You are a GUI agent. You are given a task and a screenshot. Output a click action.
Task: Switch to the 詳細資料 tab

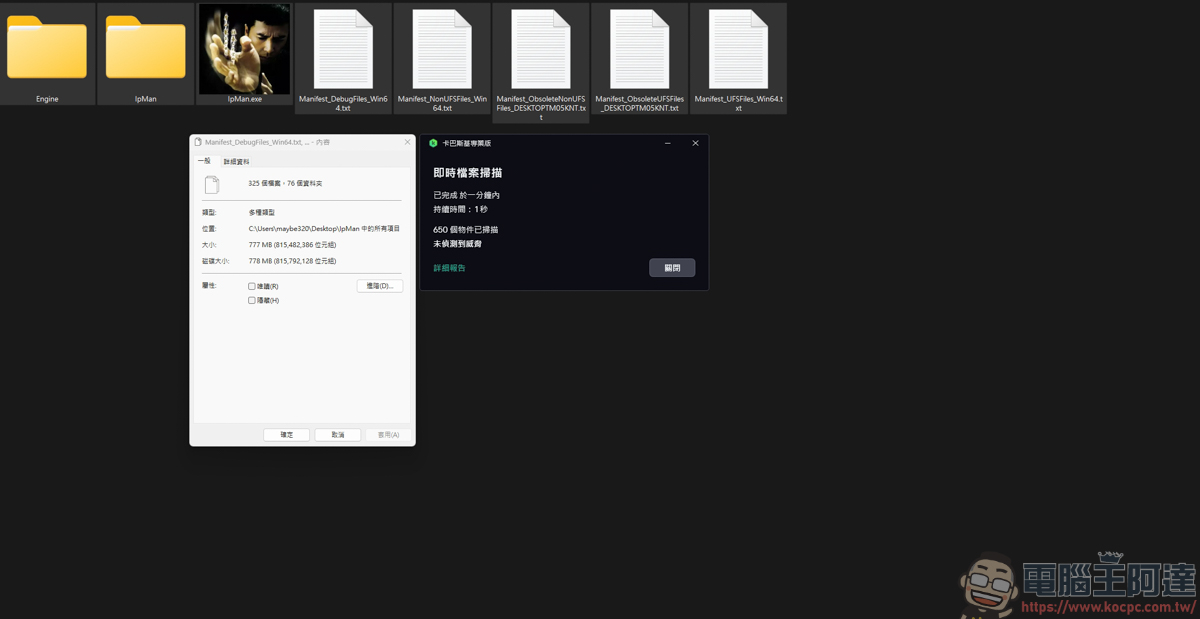[237, 161]
